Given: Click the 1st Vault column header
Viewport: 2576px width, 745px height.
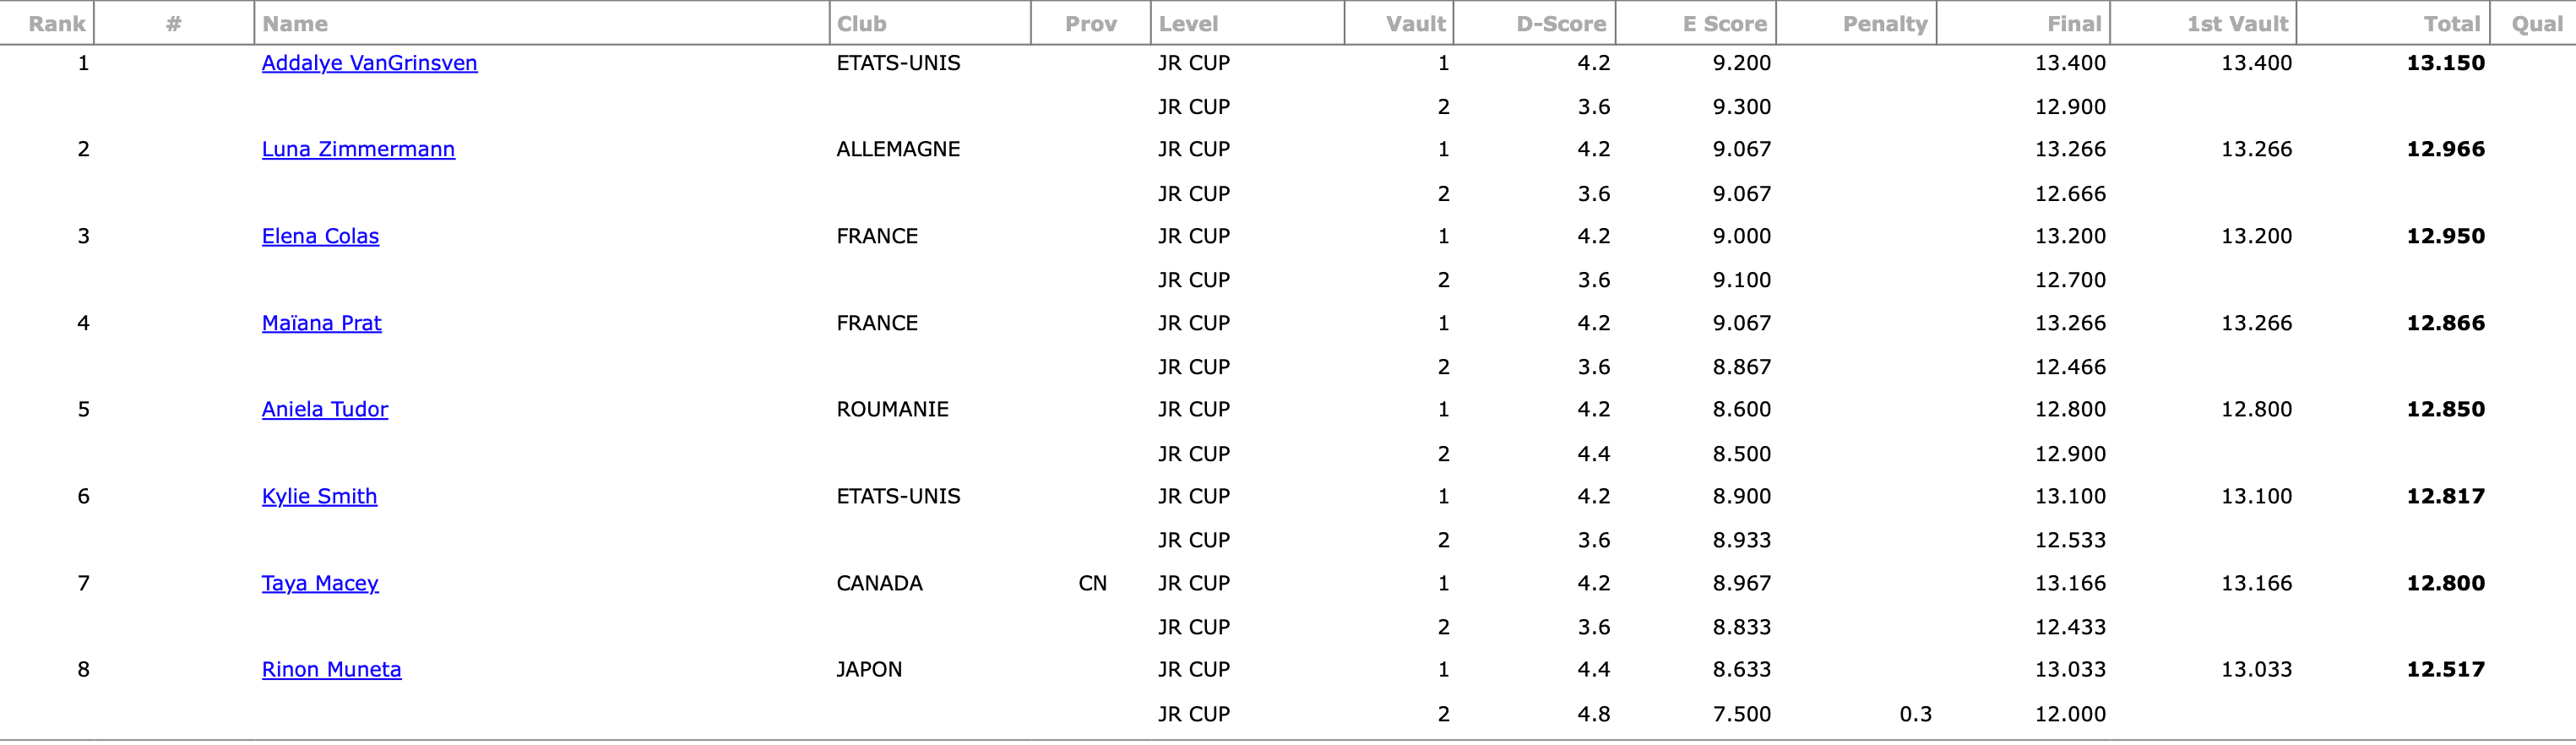Looking at the screenshot, I should [x=2237, y=24].
